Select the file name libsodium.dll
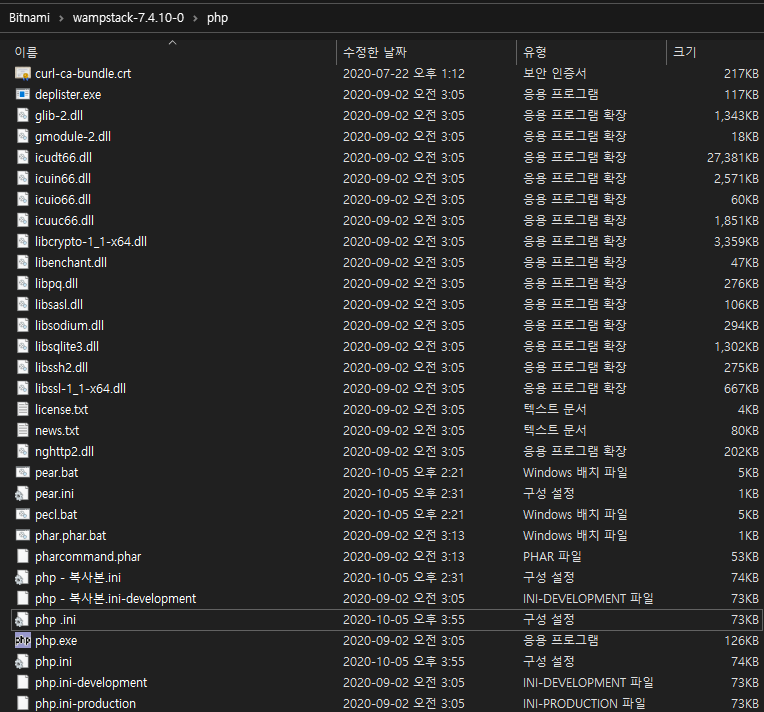This screenshot has height=712, width=764. pyautogui.click(x=69, y=325)
